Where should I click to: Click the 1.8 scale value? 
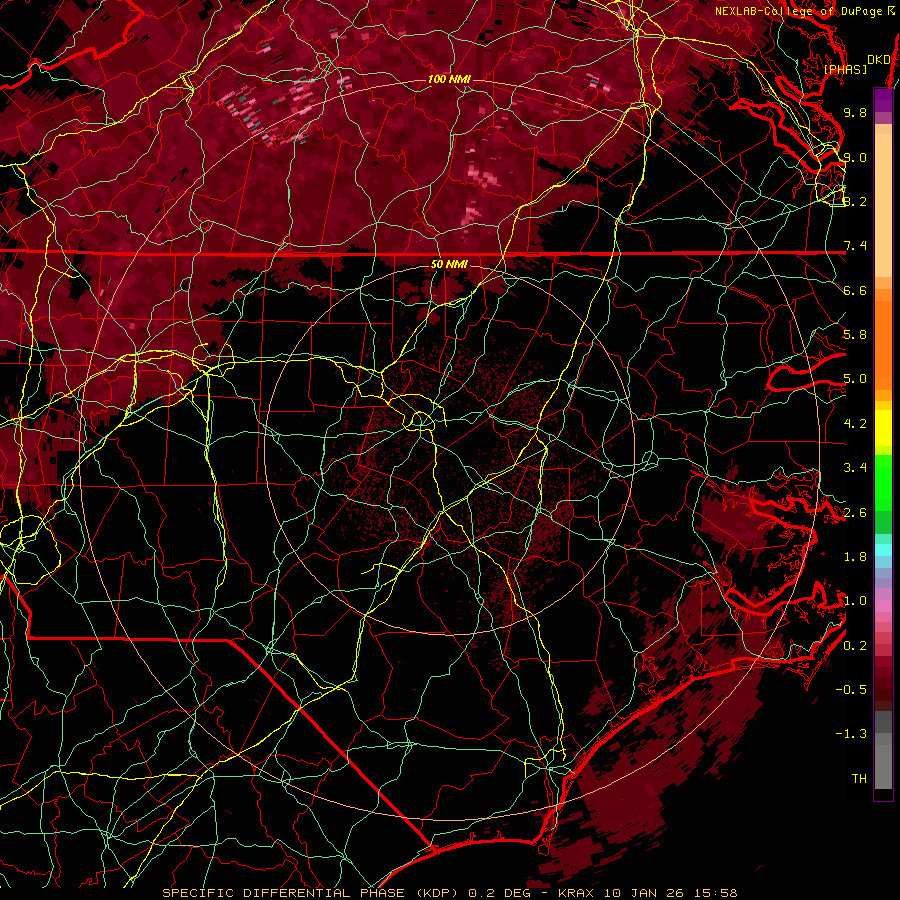point(855,557)
